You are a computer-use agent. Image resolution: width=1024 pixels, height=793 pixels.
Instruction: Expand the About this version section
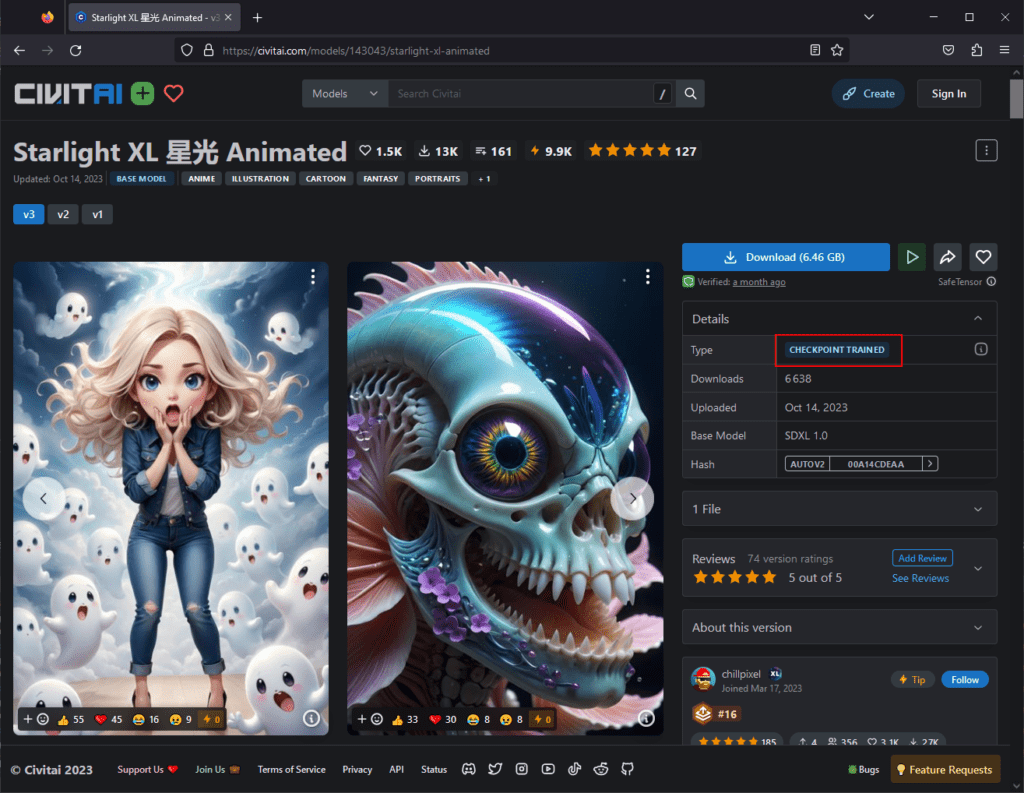coord(839,628)
